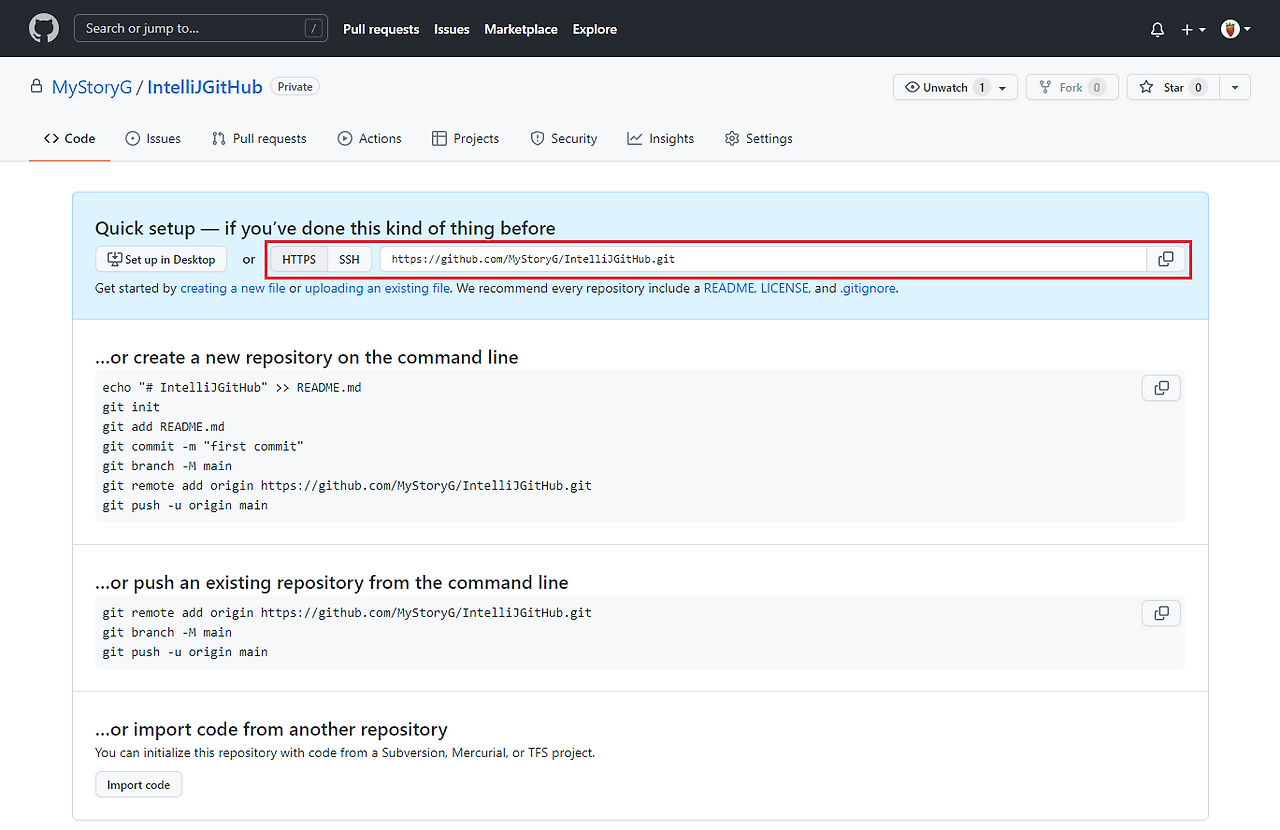Follow the creating a new file link
This screenshot has height=830, width=1280.
pos(233,288)
